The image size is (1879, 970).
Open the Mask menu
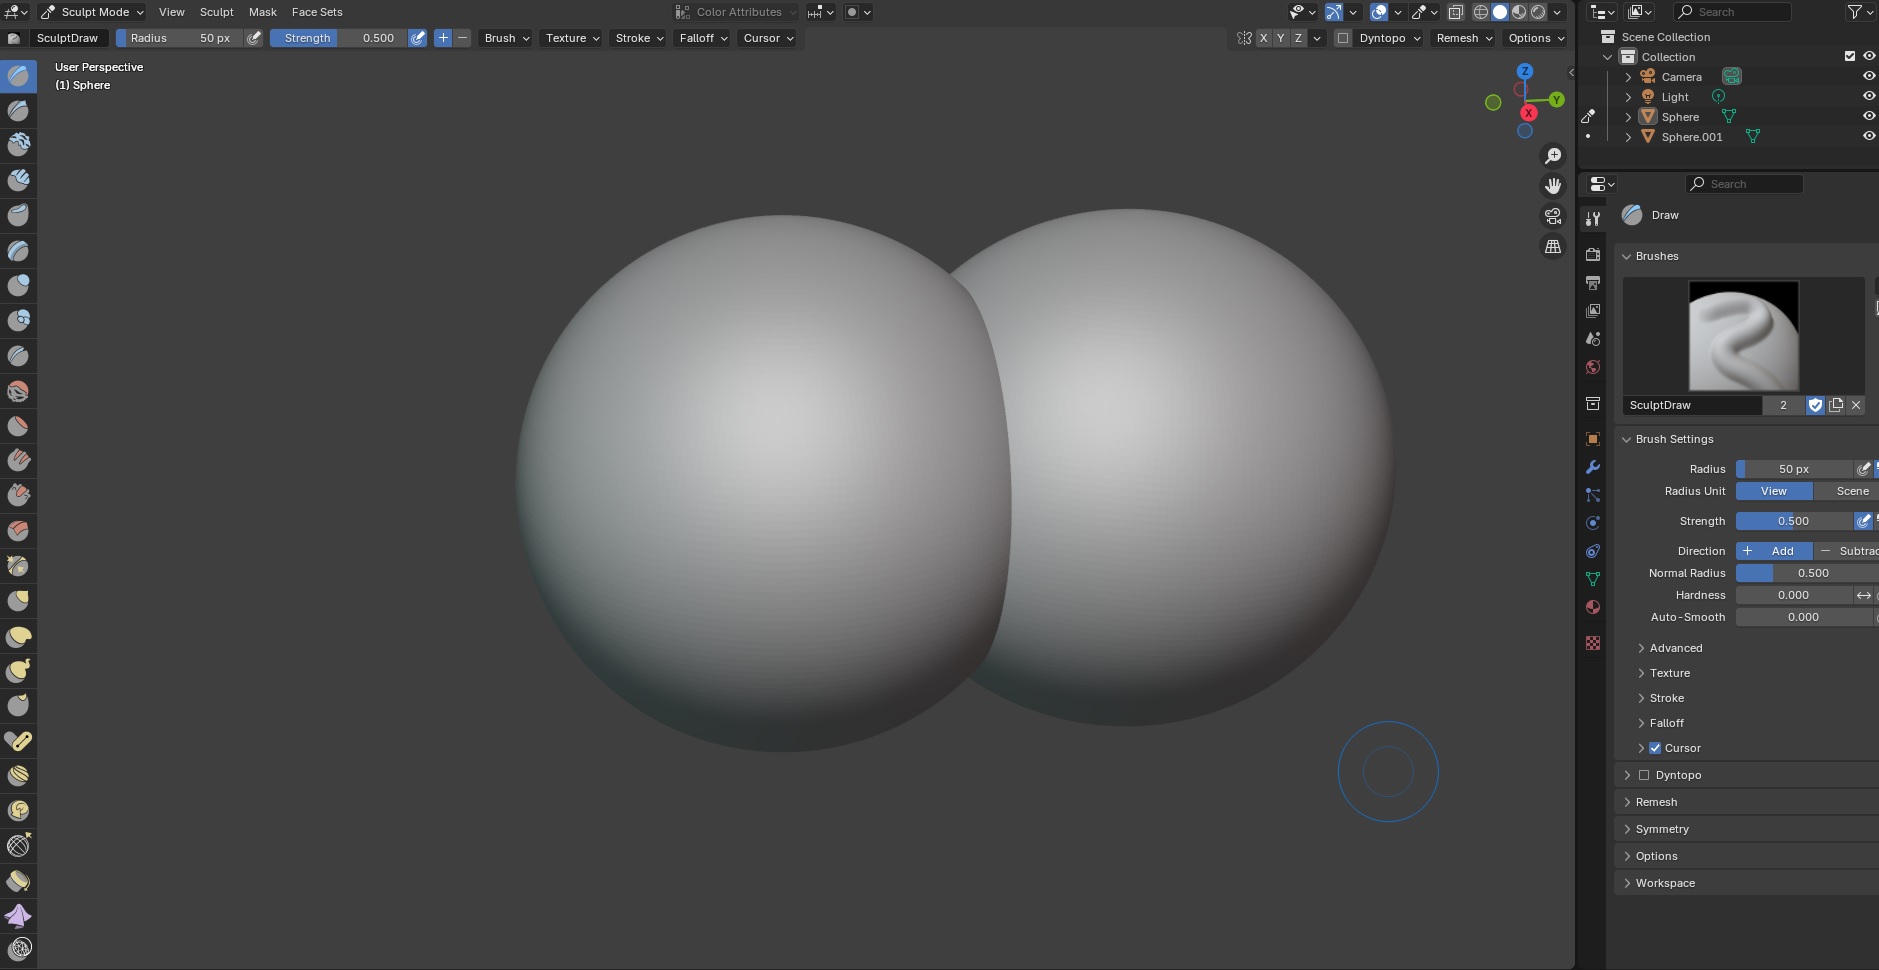263,12
